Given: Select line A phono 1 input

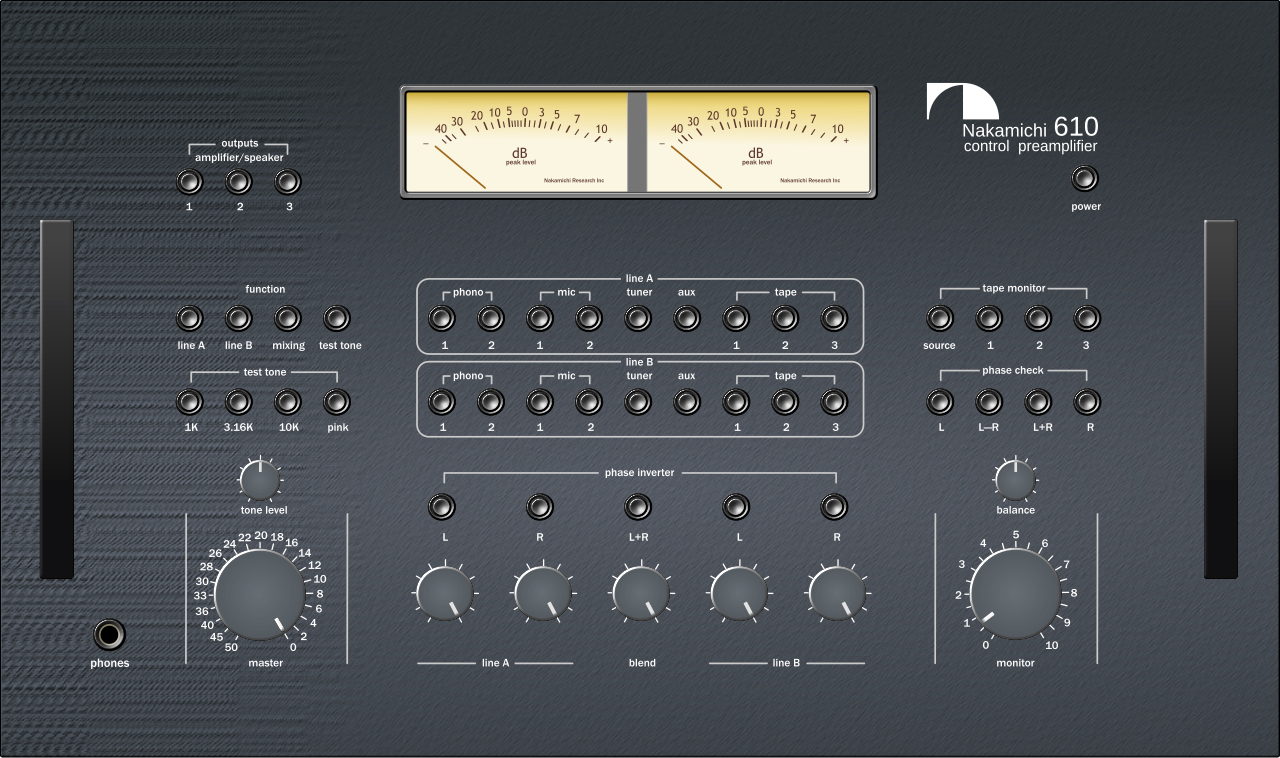Looking at the screenshot, I should tap(441, 319).
